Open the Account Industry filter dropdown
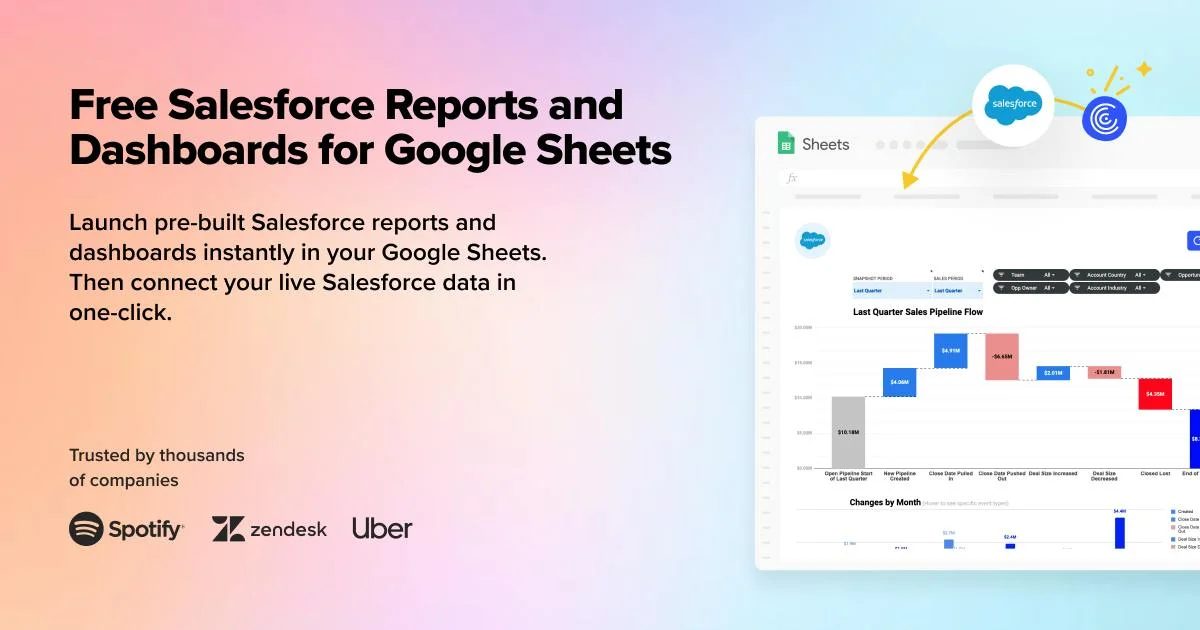This screenshot has height=630, width=1200. (x=1114, y=288)
